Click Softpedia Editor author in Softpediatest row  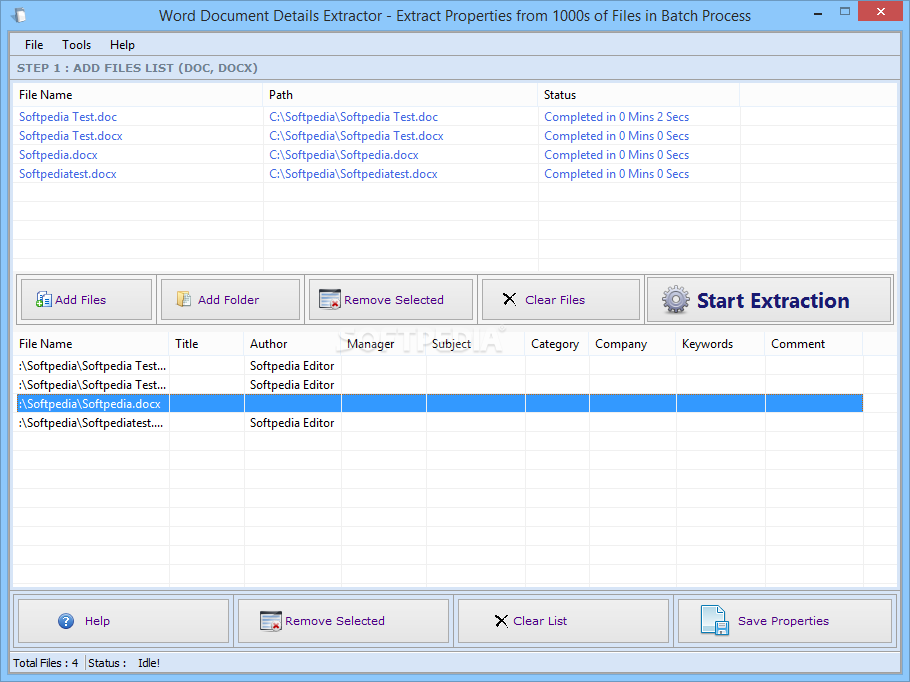(x=292, y=423)
